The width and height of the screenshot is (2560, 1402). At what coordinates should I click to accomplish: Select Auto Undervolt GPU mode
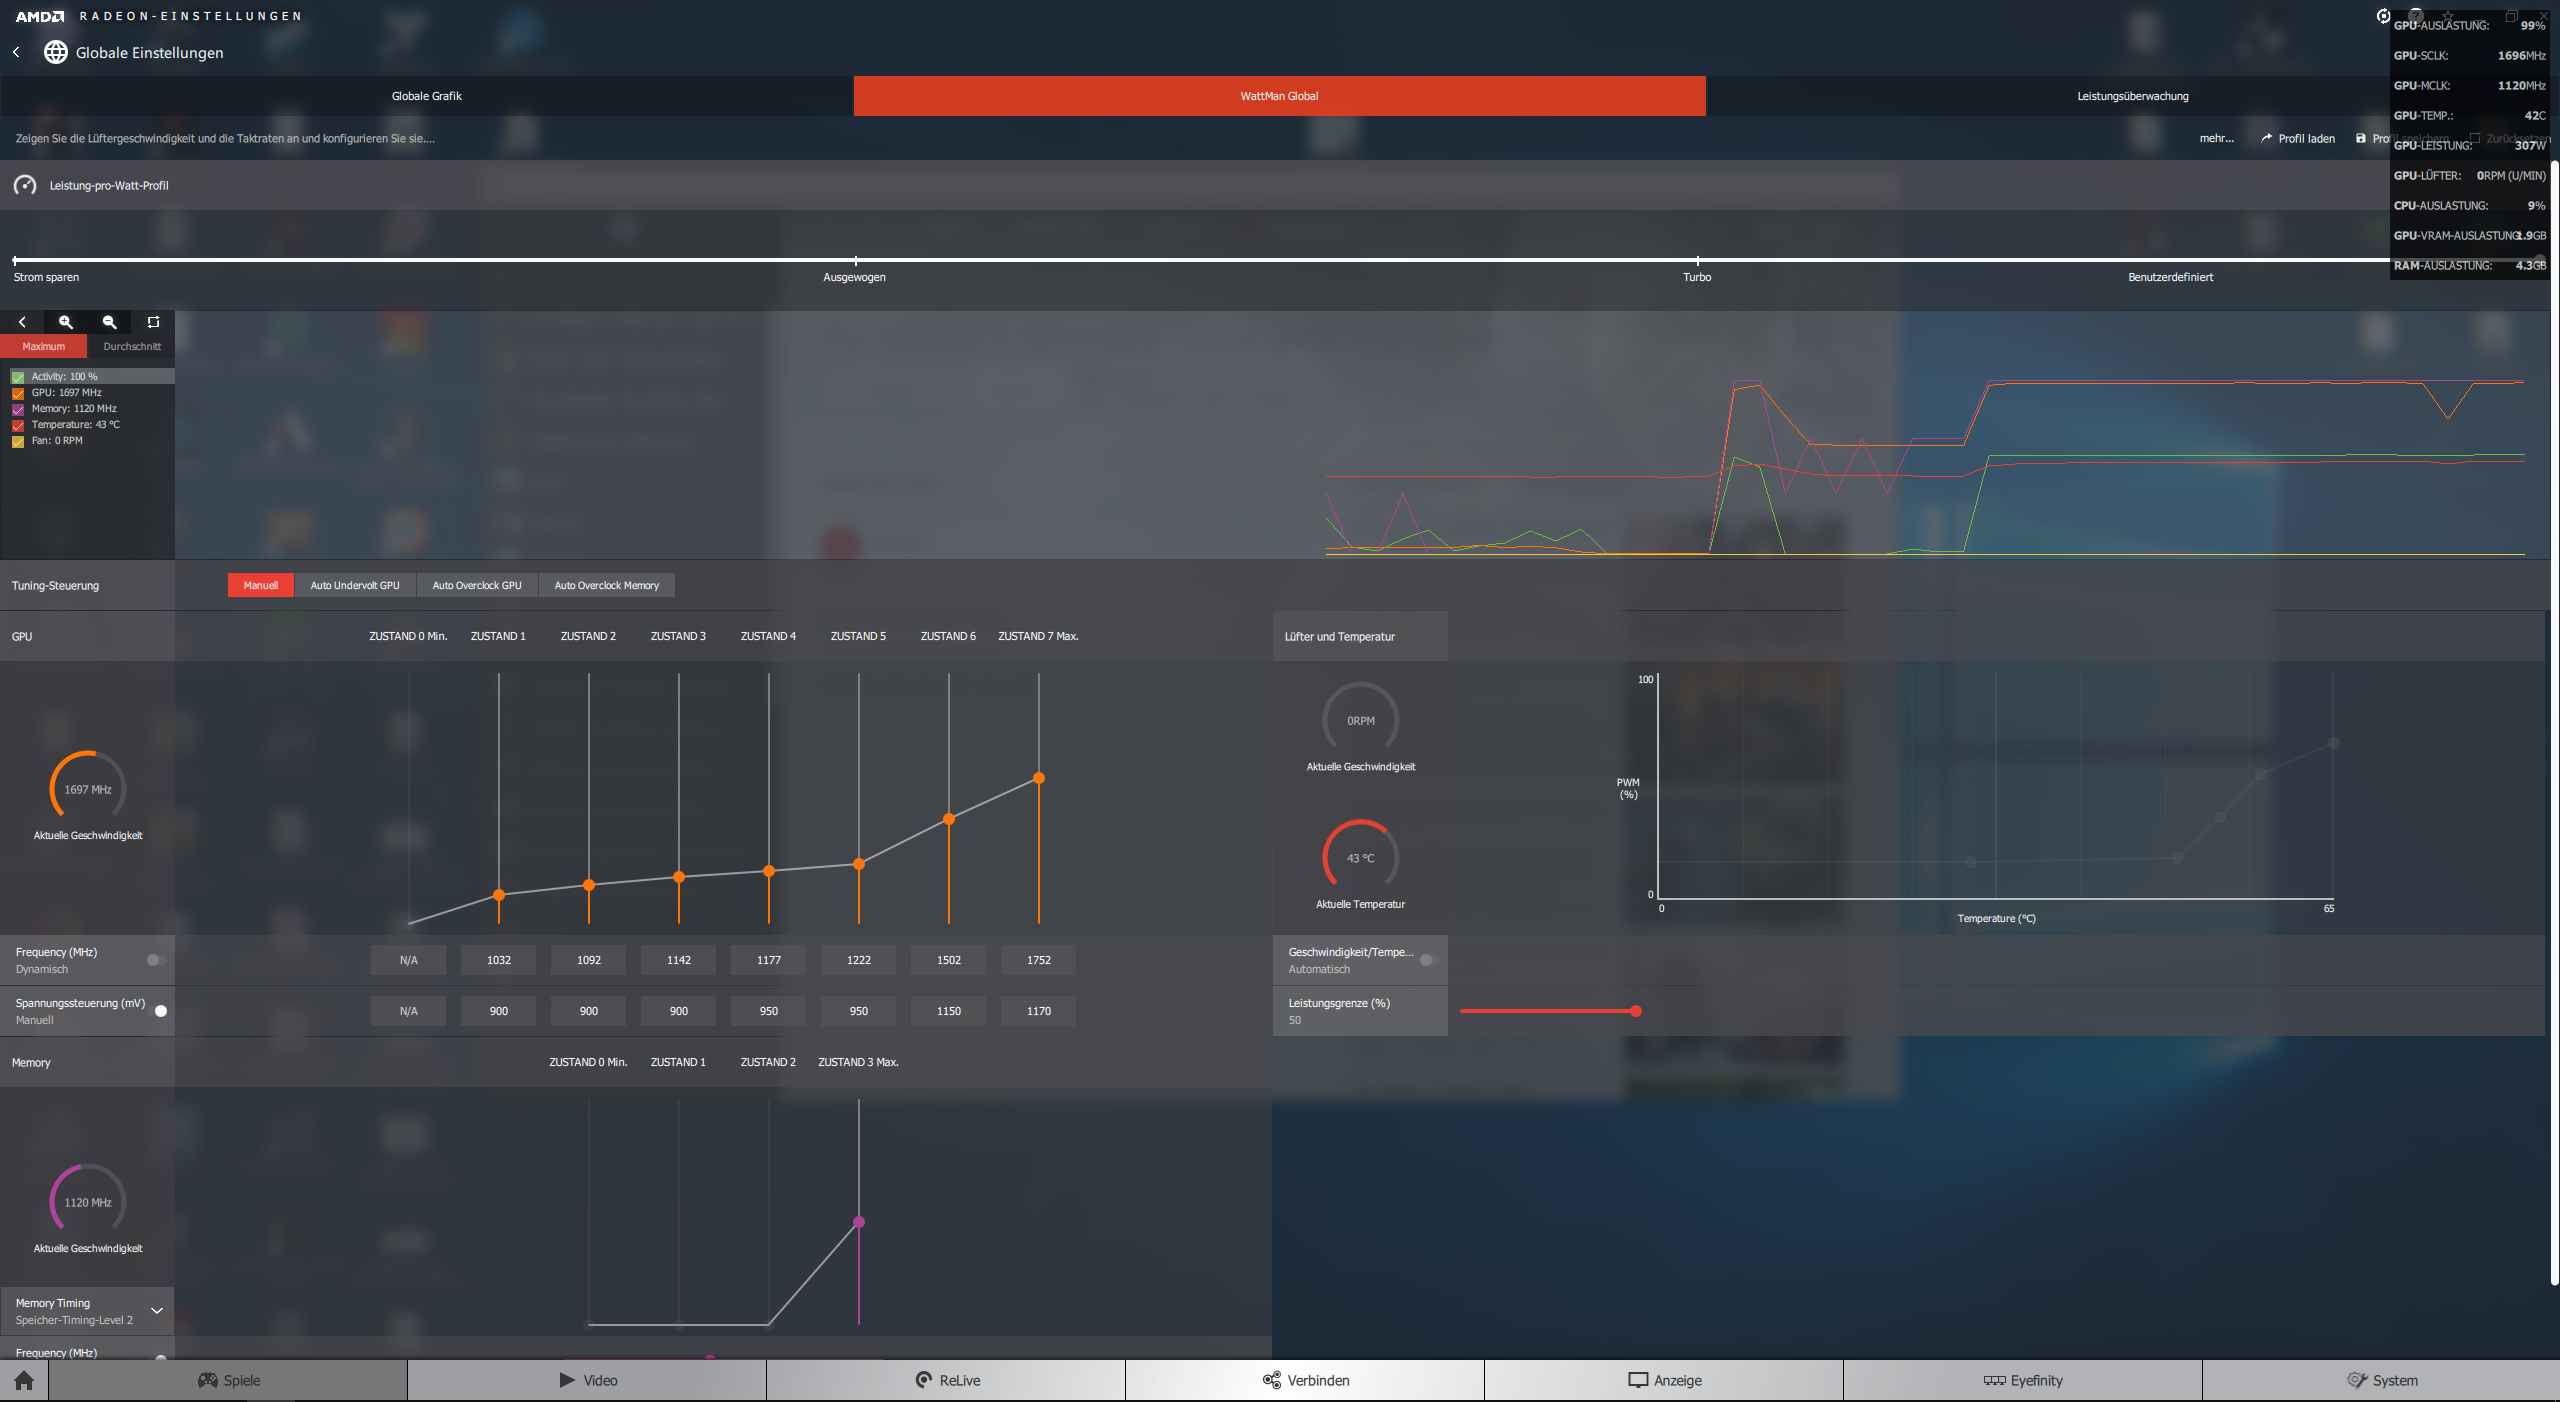[x=354, y=586]
